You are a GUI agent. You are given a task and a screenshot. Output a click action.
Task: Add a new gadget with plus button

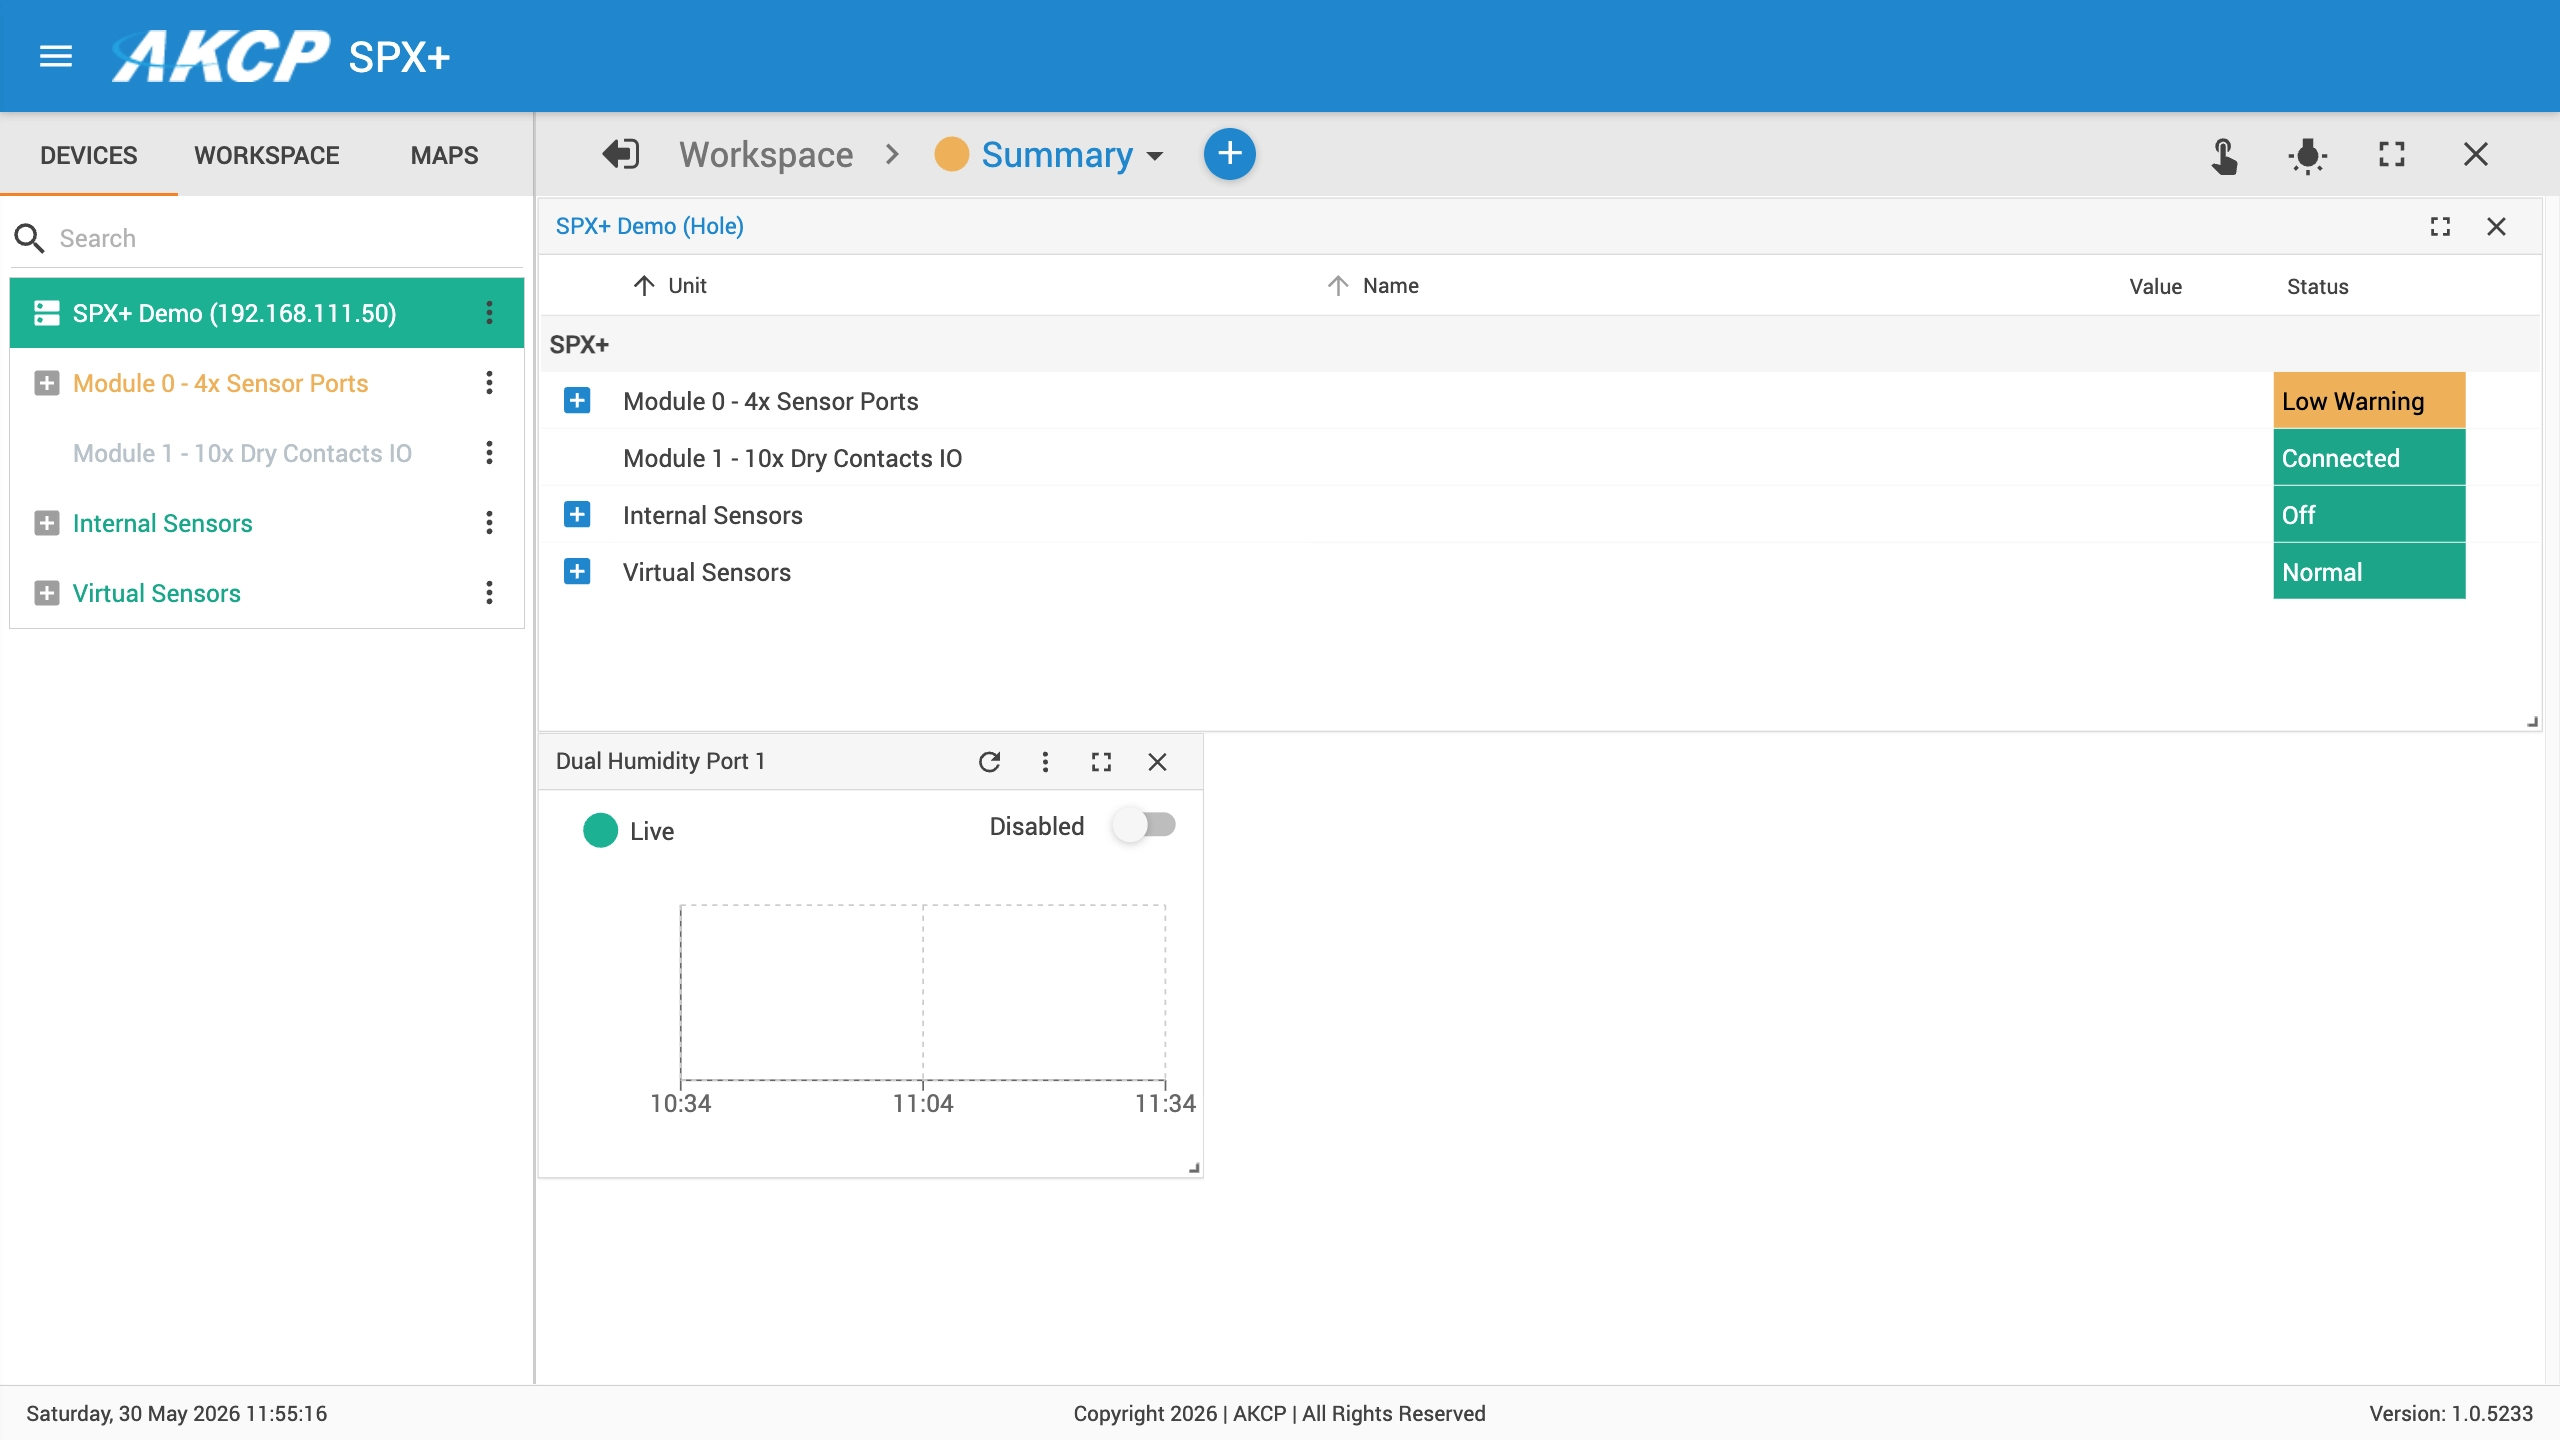(x=1229, y=154)
